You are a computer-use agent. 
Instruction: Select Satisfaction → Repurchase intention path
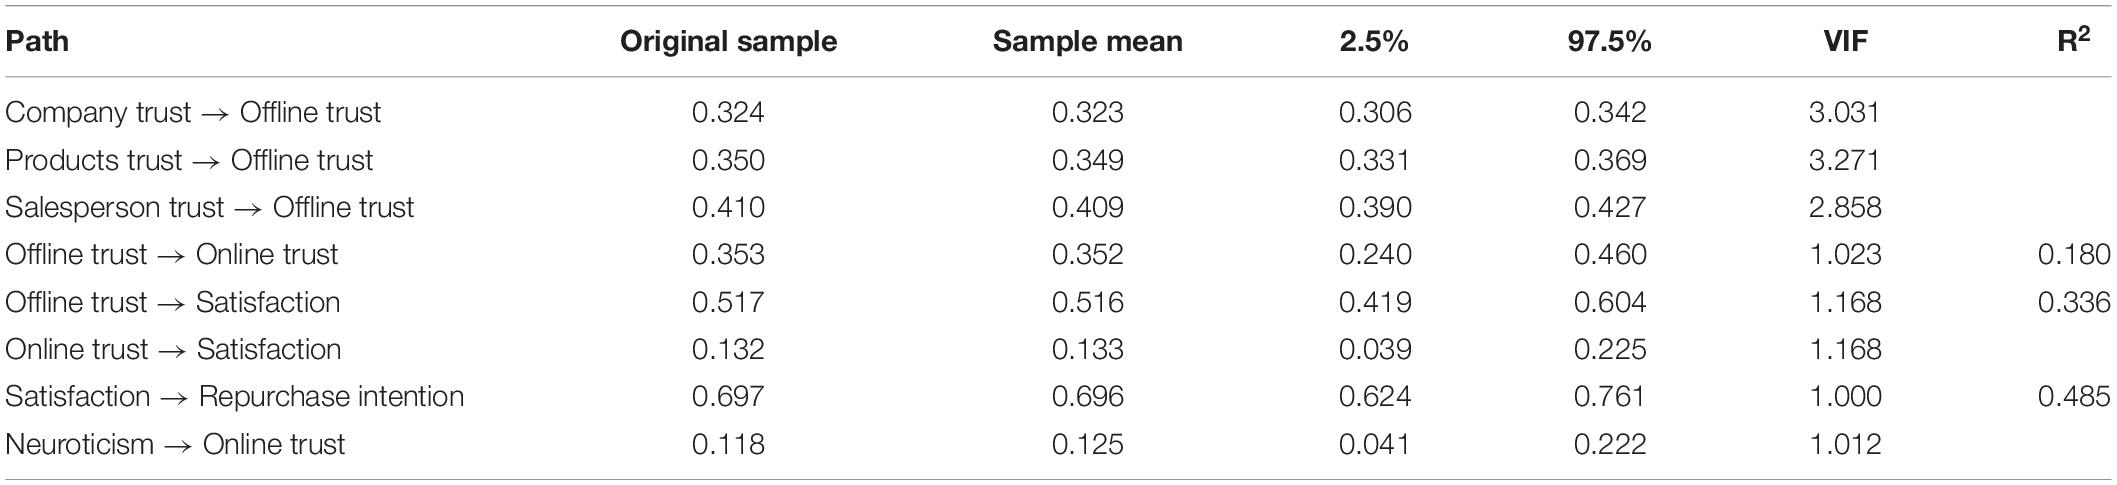(x=234, y=397)
